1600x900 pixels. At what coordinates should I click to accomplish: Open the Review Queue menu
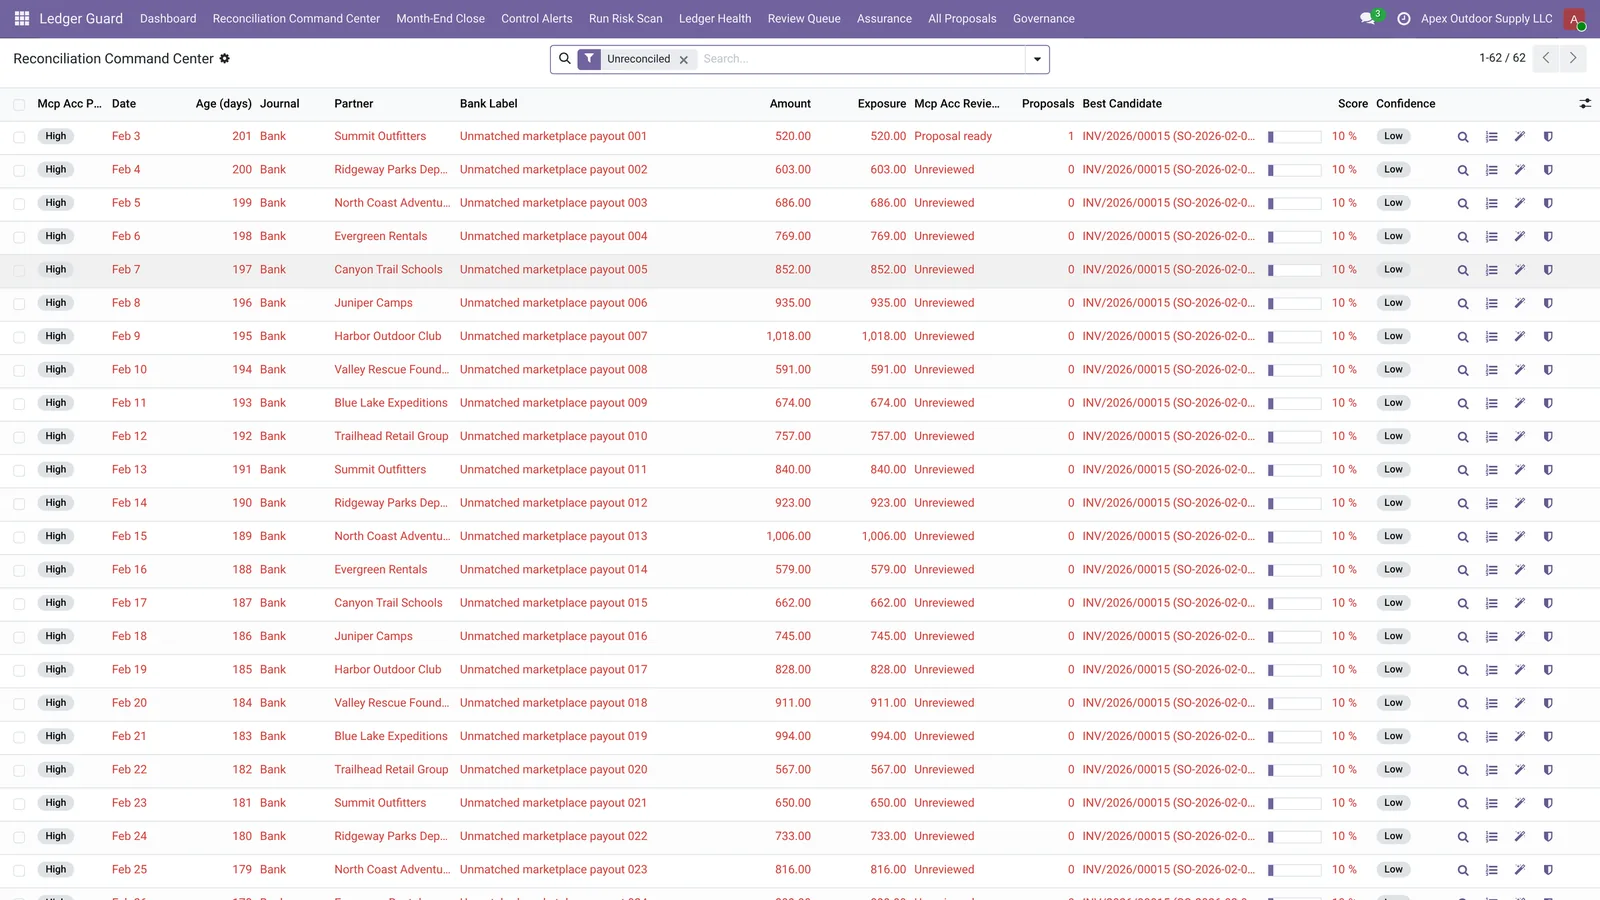tap(804, 19)
